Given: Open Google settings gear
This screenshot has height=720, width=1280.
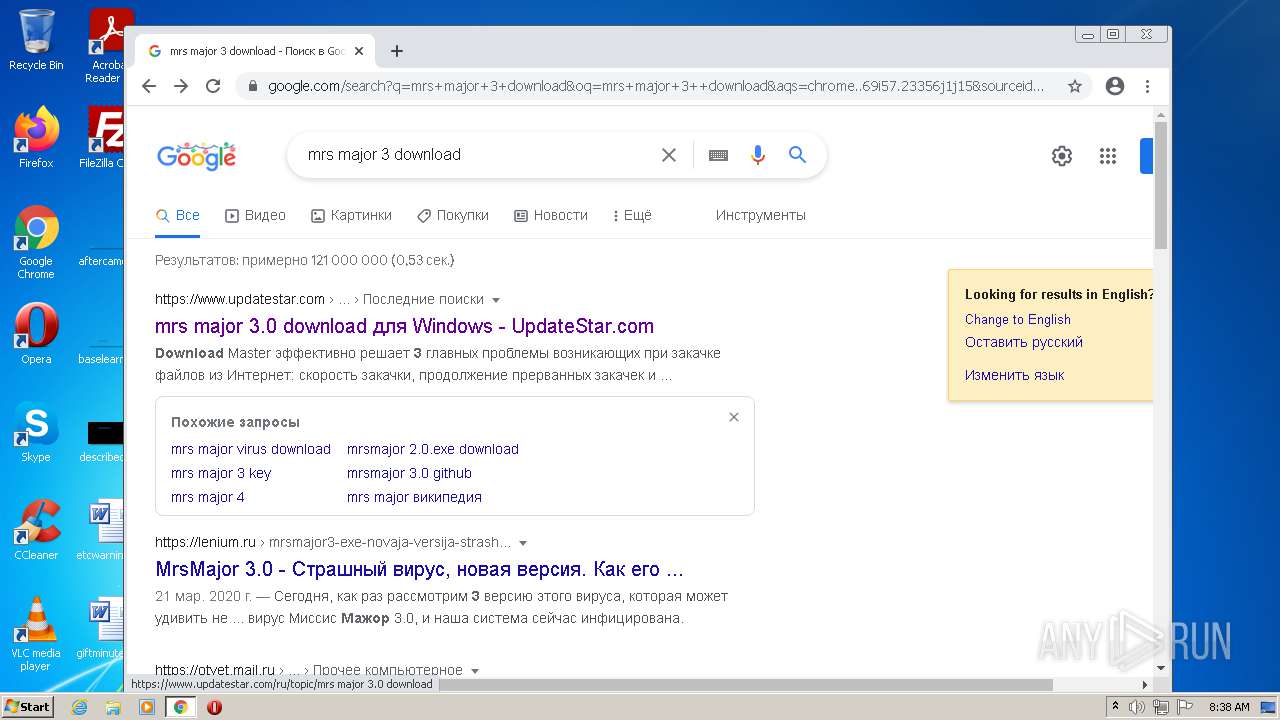Looking at the screenshot, I should click(x=1062, y=156).
